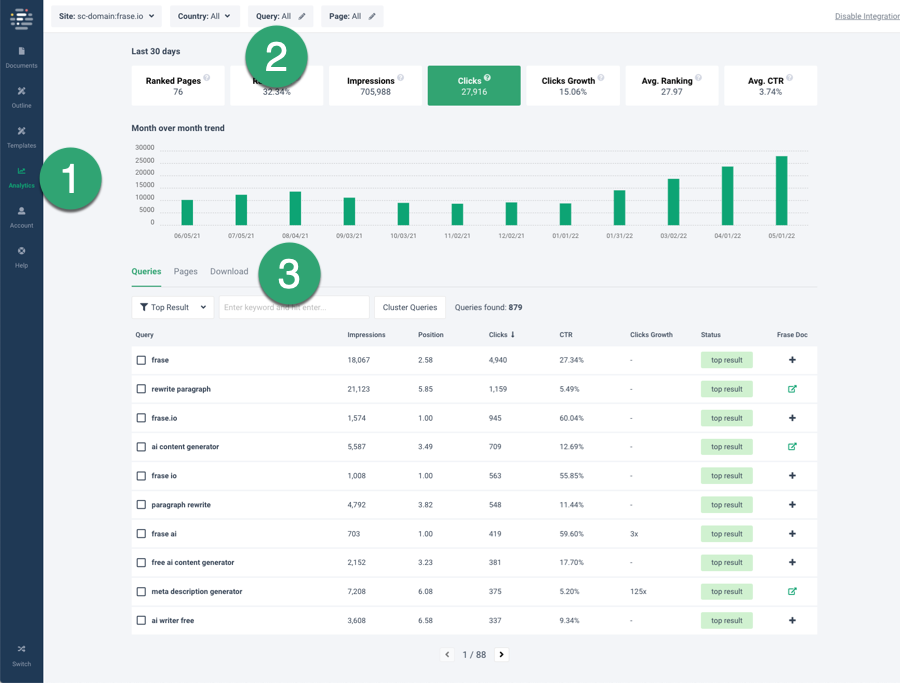The image size is (900, 683).
Task: Click help icon beside Avg. Ranking
Action: (699, 77)
